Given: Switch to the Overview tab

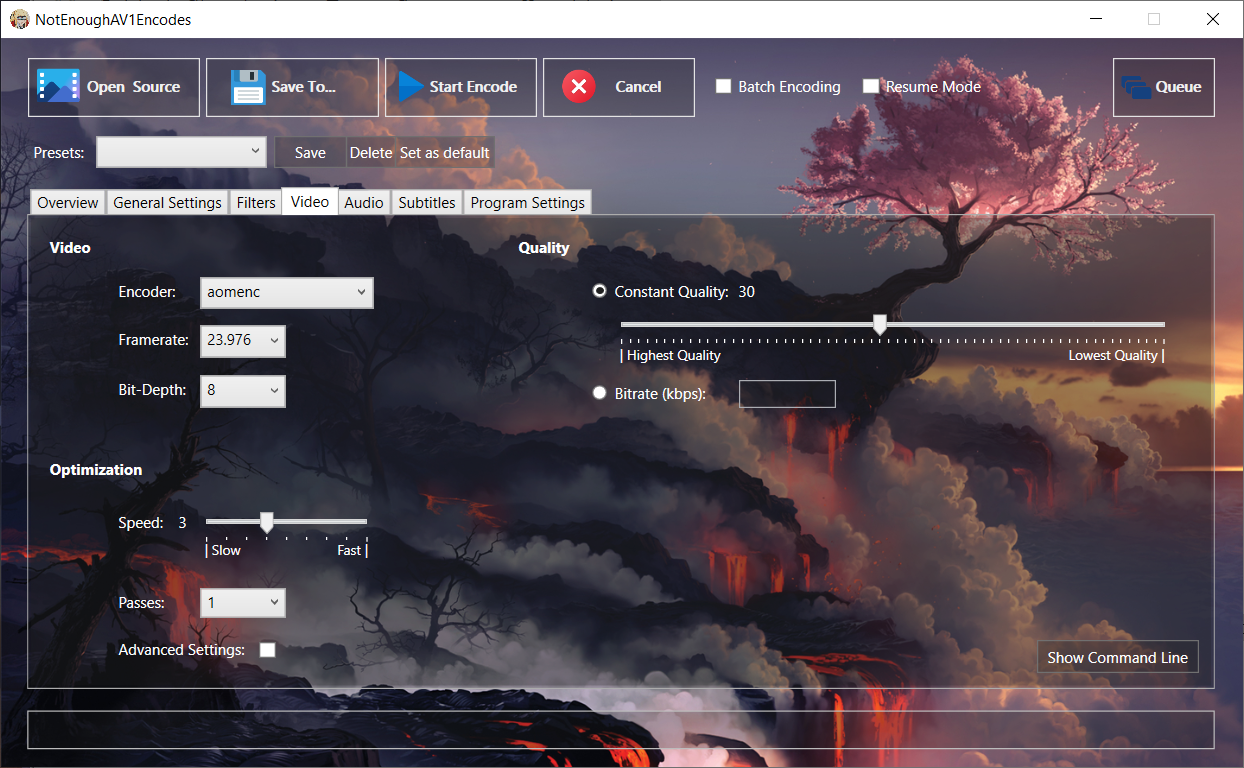Looking at the screenshot, I should click(x=68, y=202).
